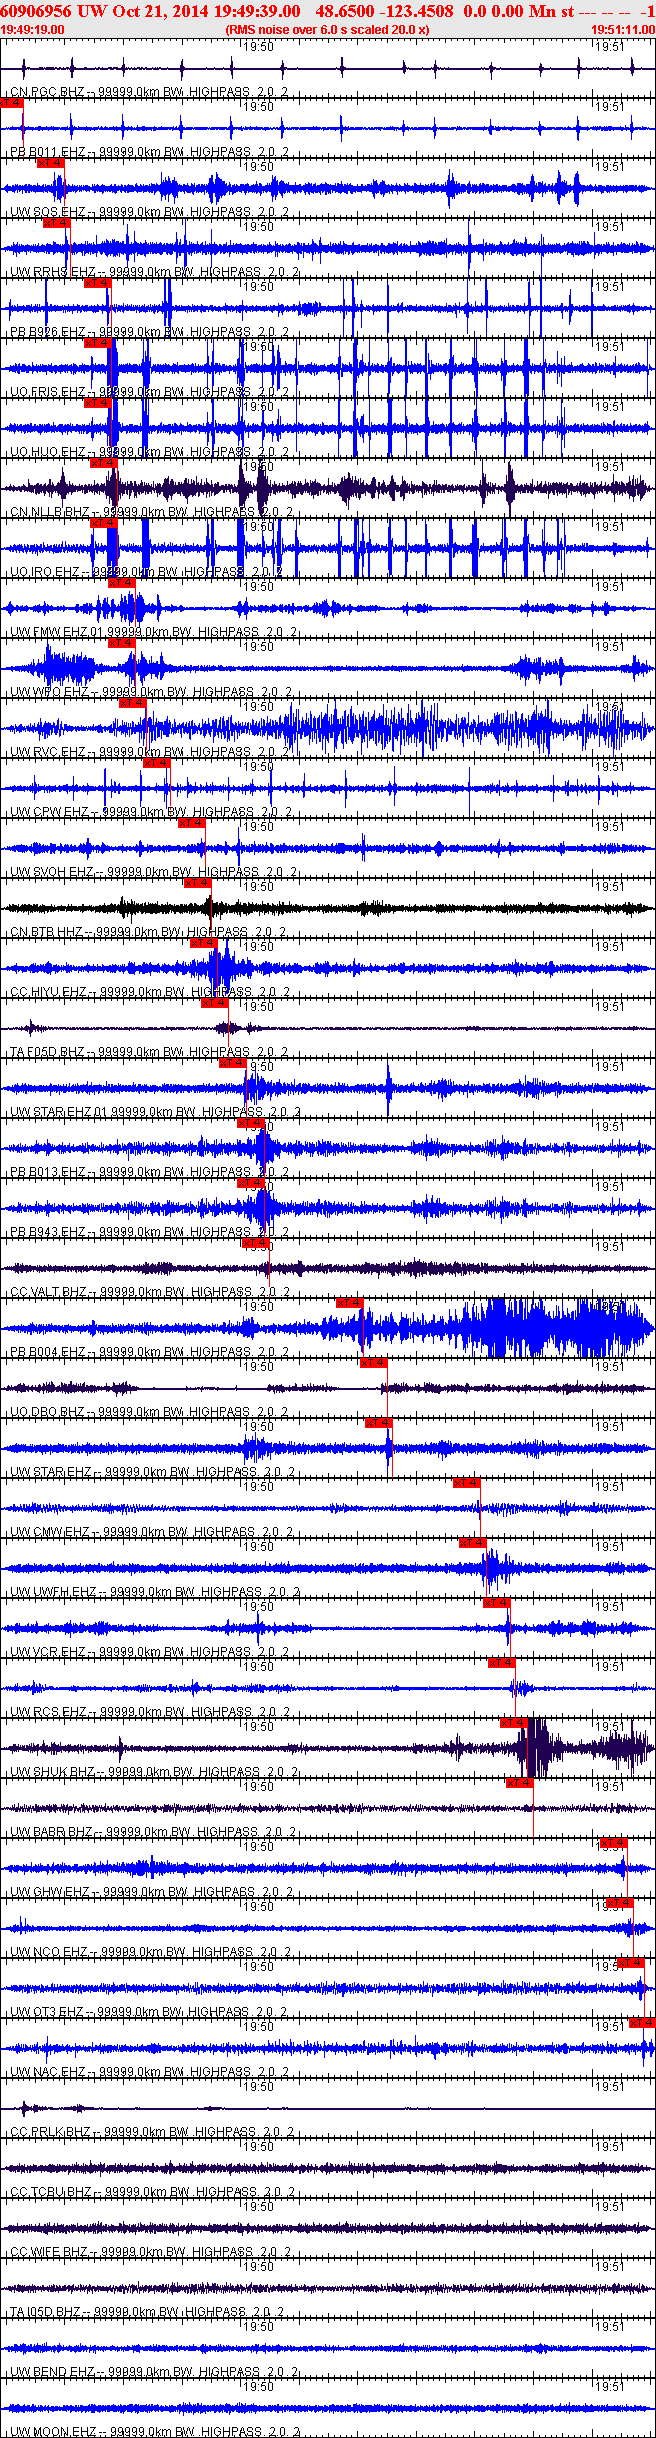The image size is (656, 2438).
Task: Click red pick flag on UW.UWFH trace
Action: pyautogui.click(x=473, y=1543)
